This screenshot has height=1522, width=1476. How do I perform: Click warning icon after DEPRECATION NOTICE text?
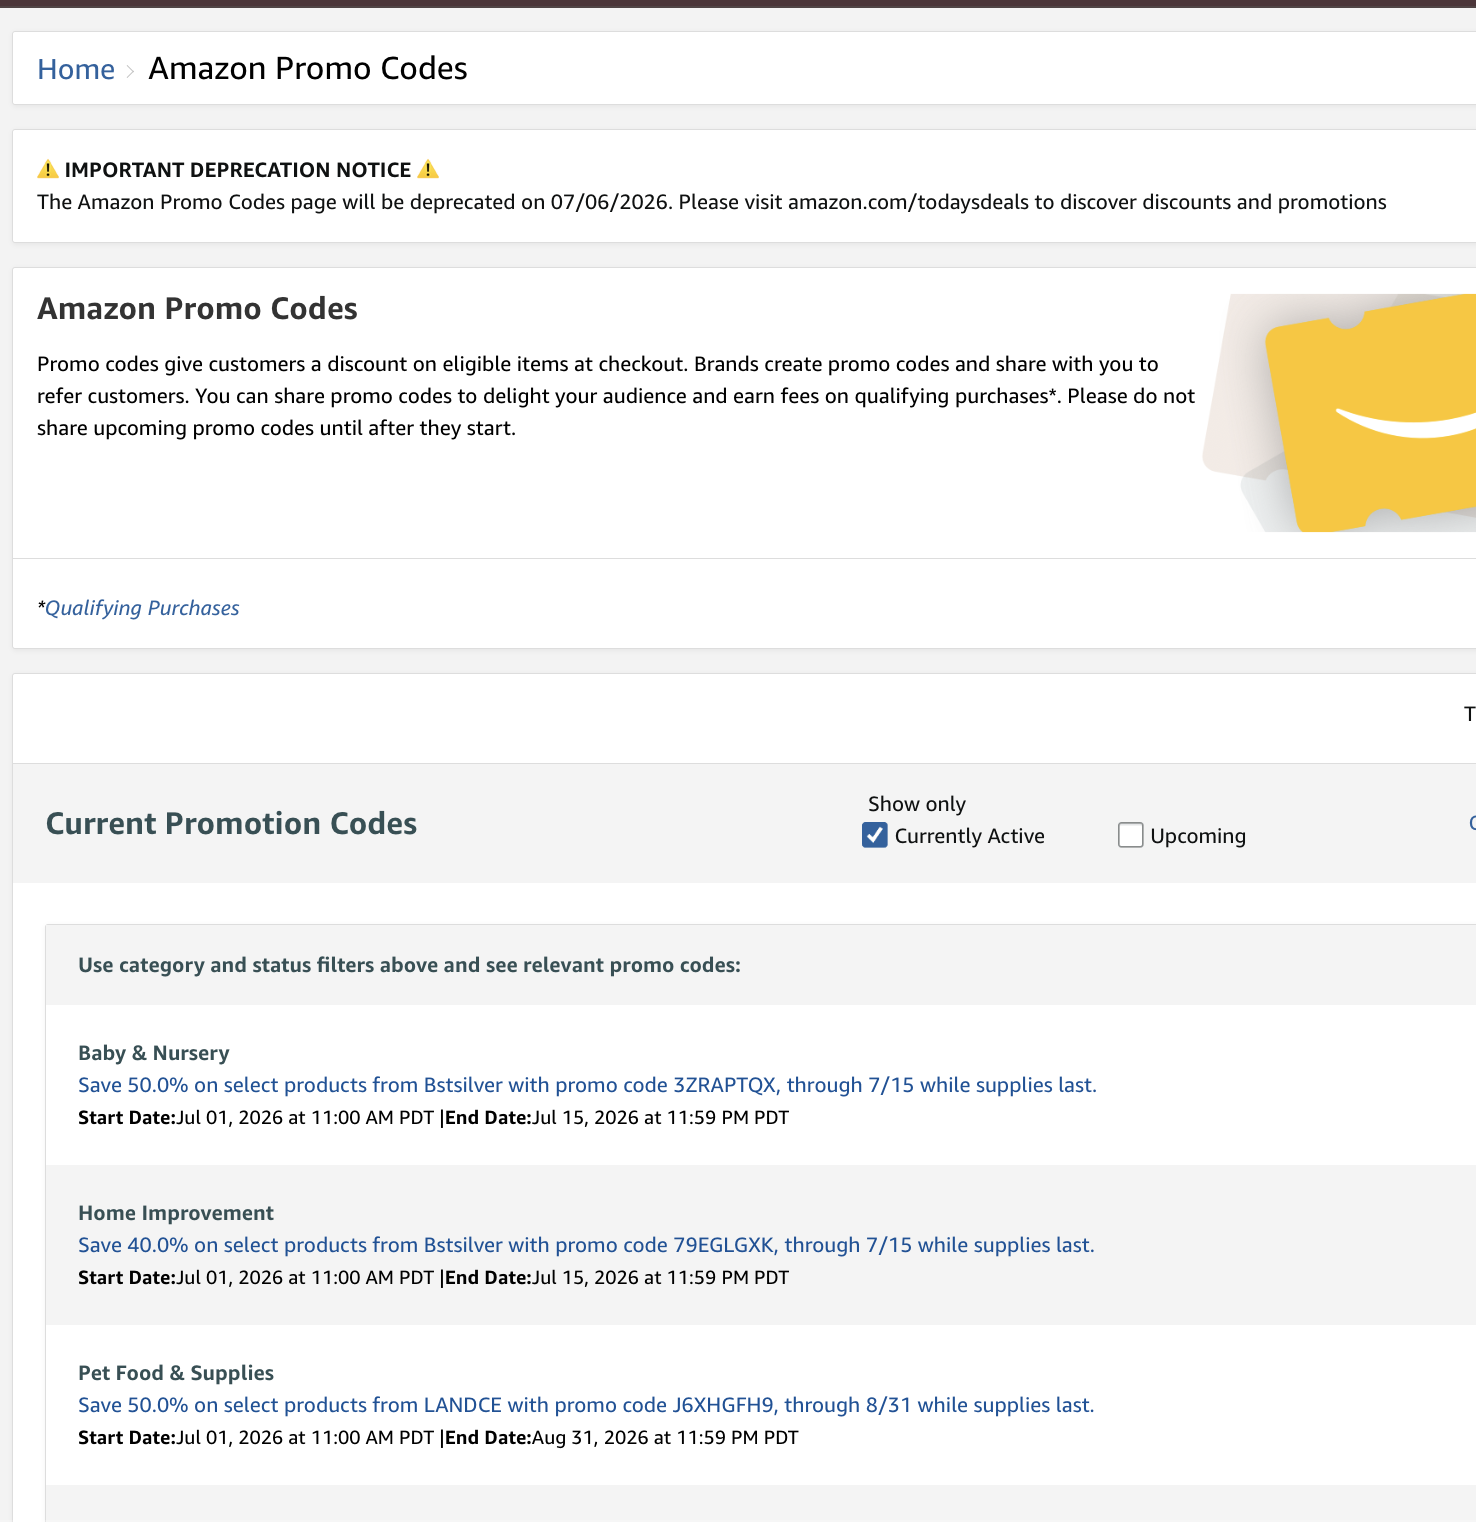[428, 169]
